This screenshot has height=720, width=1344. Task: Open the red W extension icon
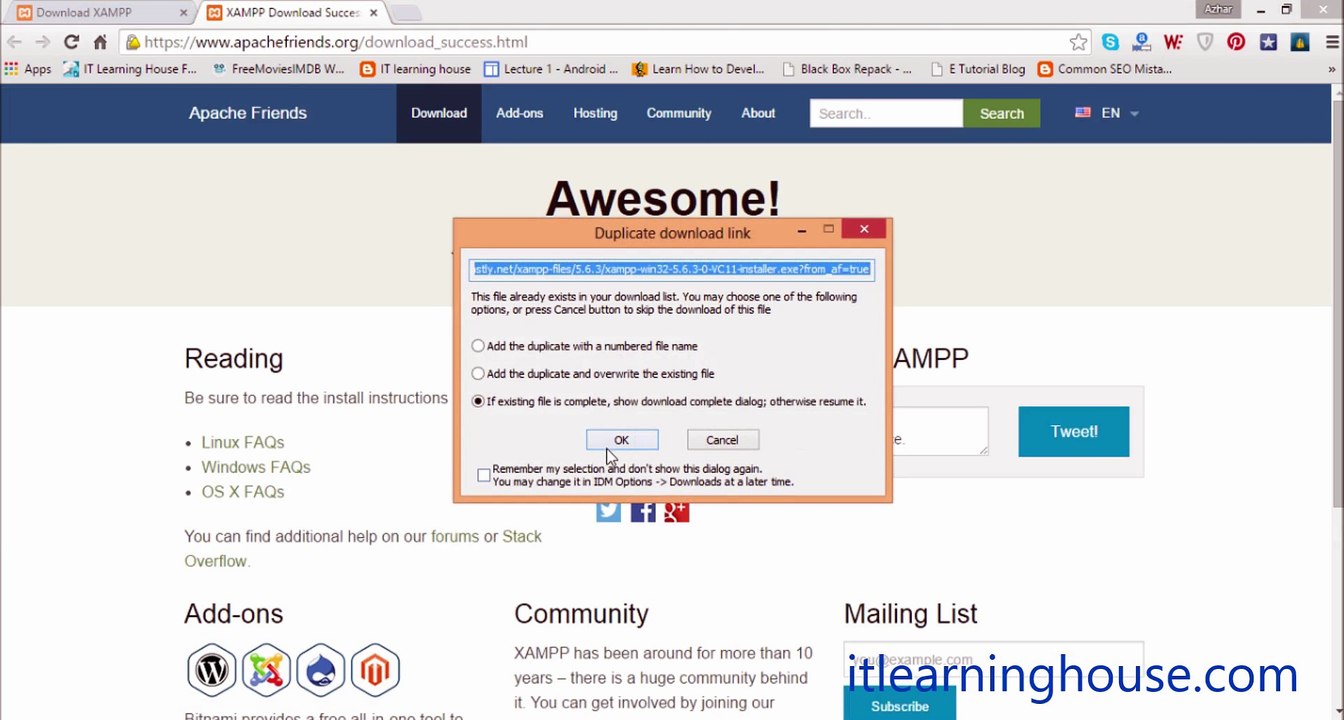pyautogui.click(x=1173, y=42)
